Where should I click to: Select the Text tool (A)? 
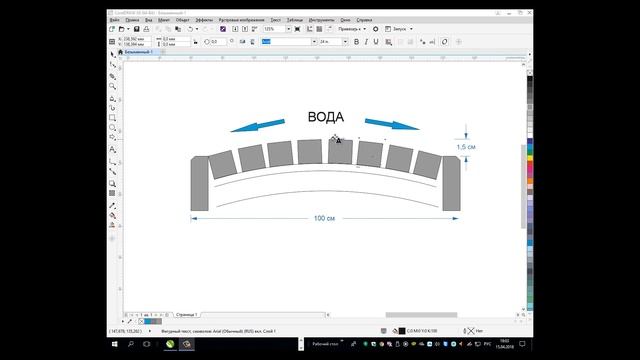pos(113,150)
